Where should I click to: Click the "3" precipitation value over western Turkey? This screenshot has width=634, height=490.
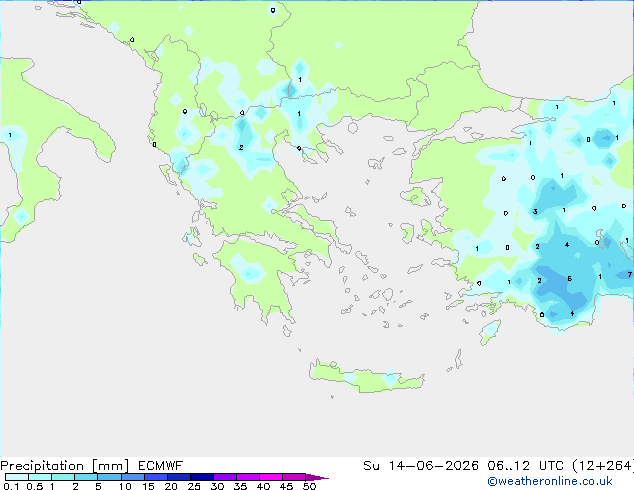535,212
